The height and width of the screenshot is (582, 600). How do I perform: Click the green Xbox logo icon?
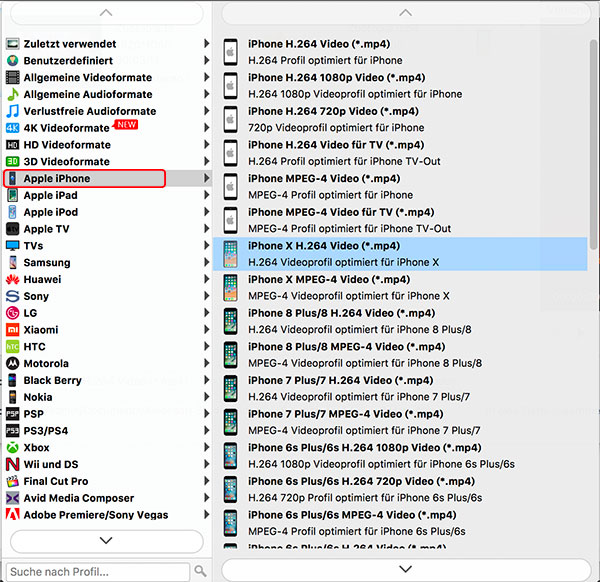point(13,447)
